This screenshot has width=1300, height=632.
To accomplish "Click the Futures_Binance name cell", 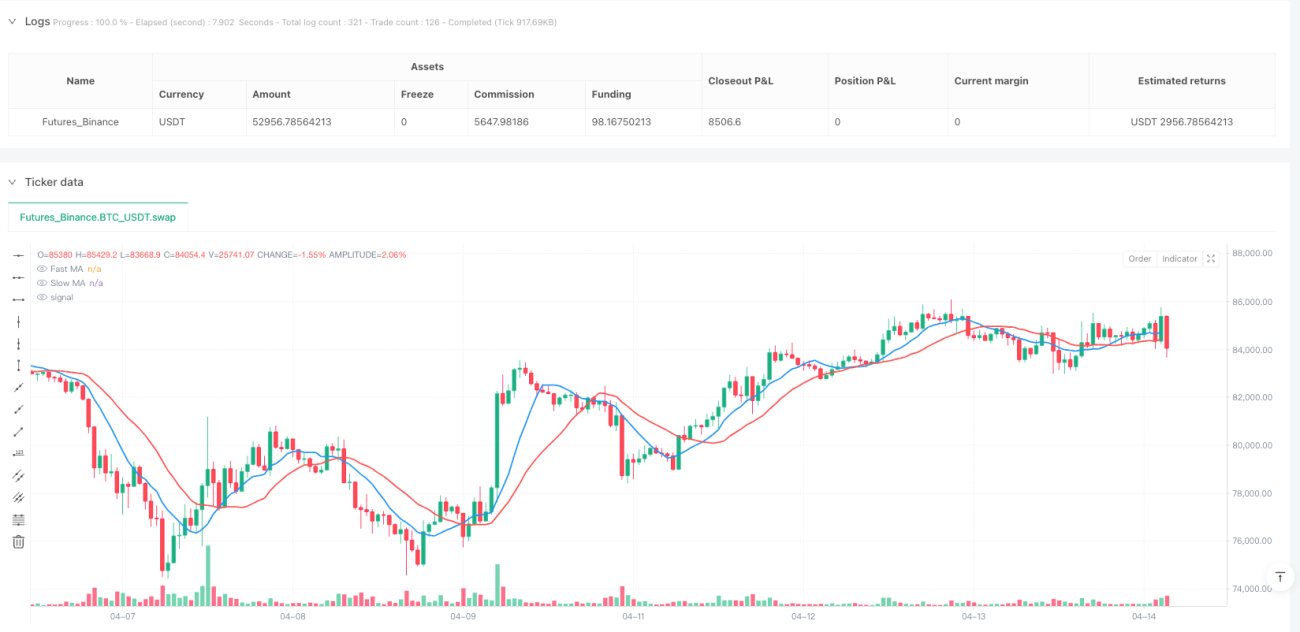I will click(x=80, y=122).
